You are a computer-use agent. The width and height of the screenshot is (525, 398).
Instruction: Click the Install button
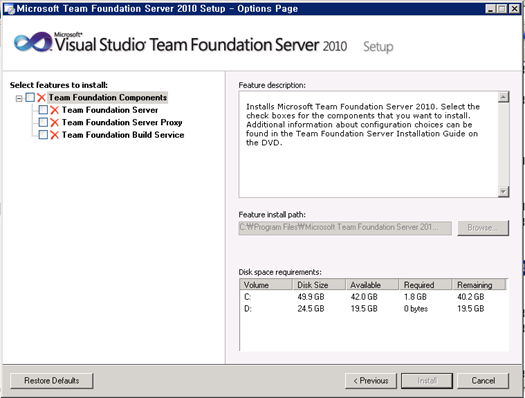click(427, 381)
